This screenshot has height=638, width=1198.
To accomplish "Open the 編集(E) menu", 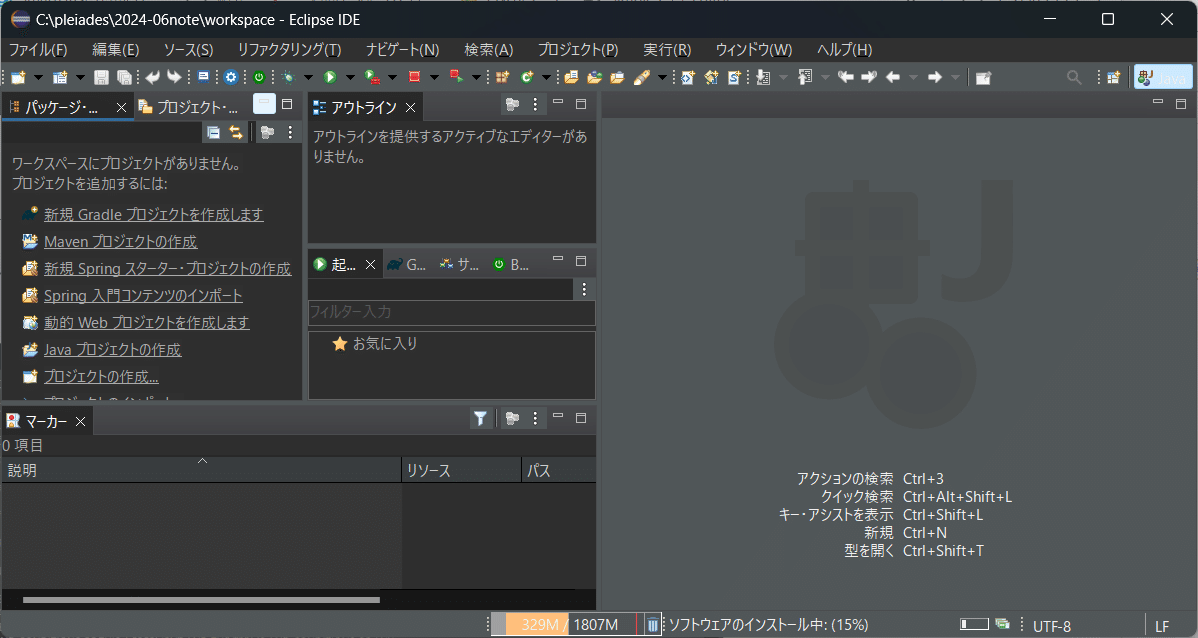I will click(x=115, y=50).
